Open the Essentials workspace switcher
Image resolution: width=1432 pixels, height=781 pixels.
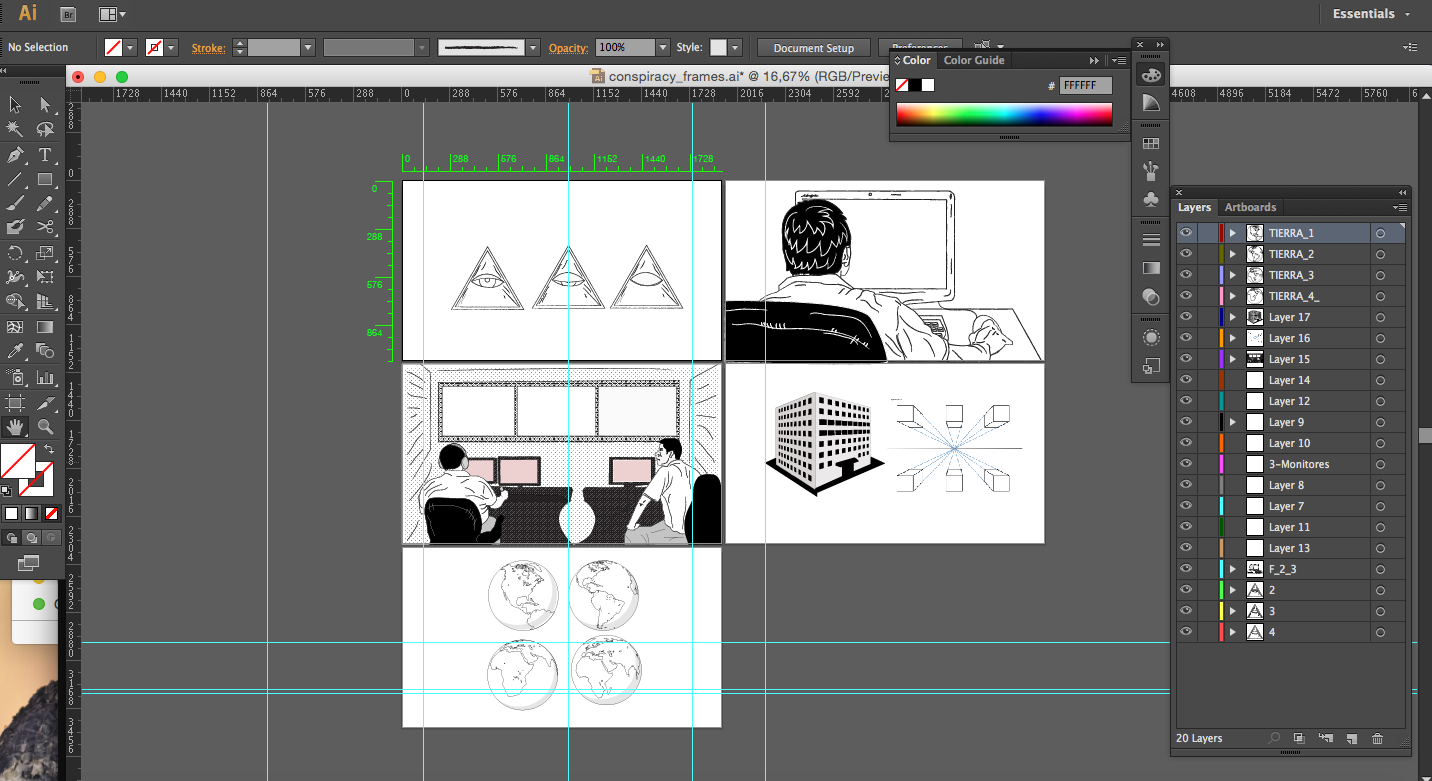[1371, 14]
